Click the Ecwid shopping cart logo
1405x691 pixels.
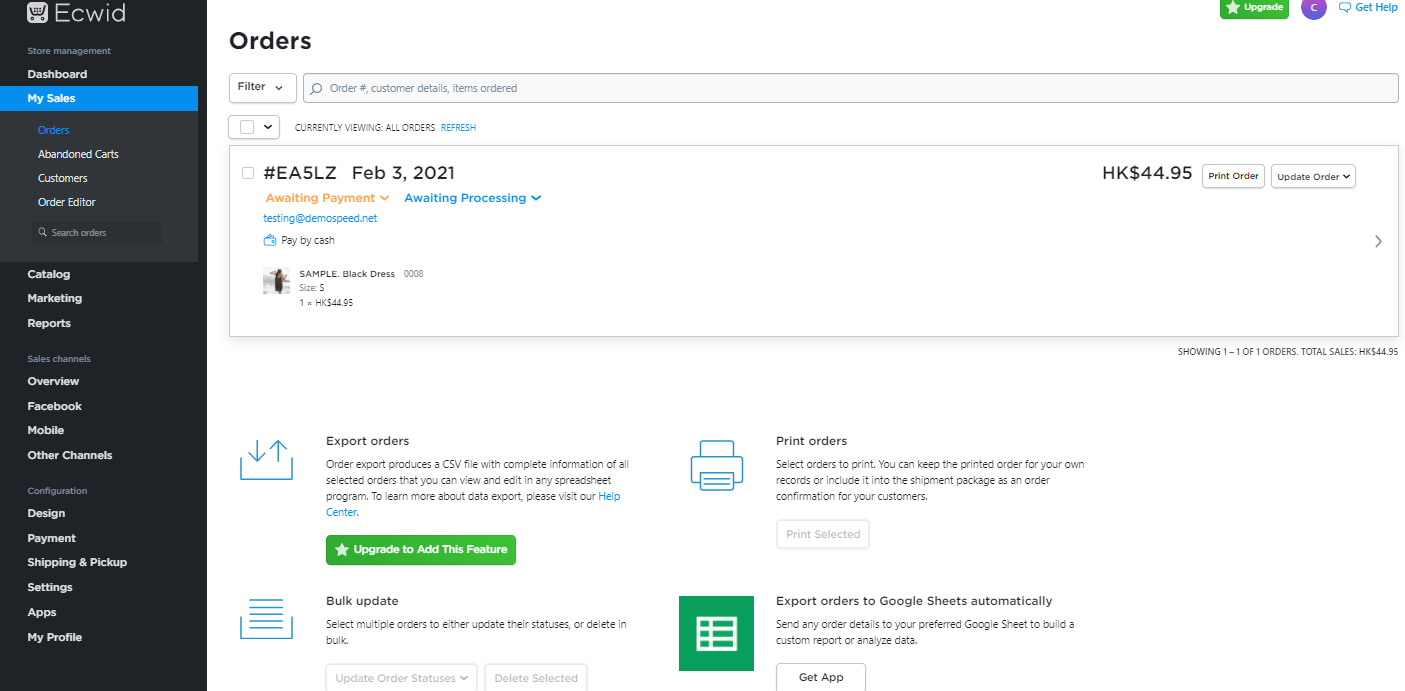coord(38,13)
